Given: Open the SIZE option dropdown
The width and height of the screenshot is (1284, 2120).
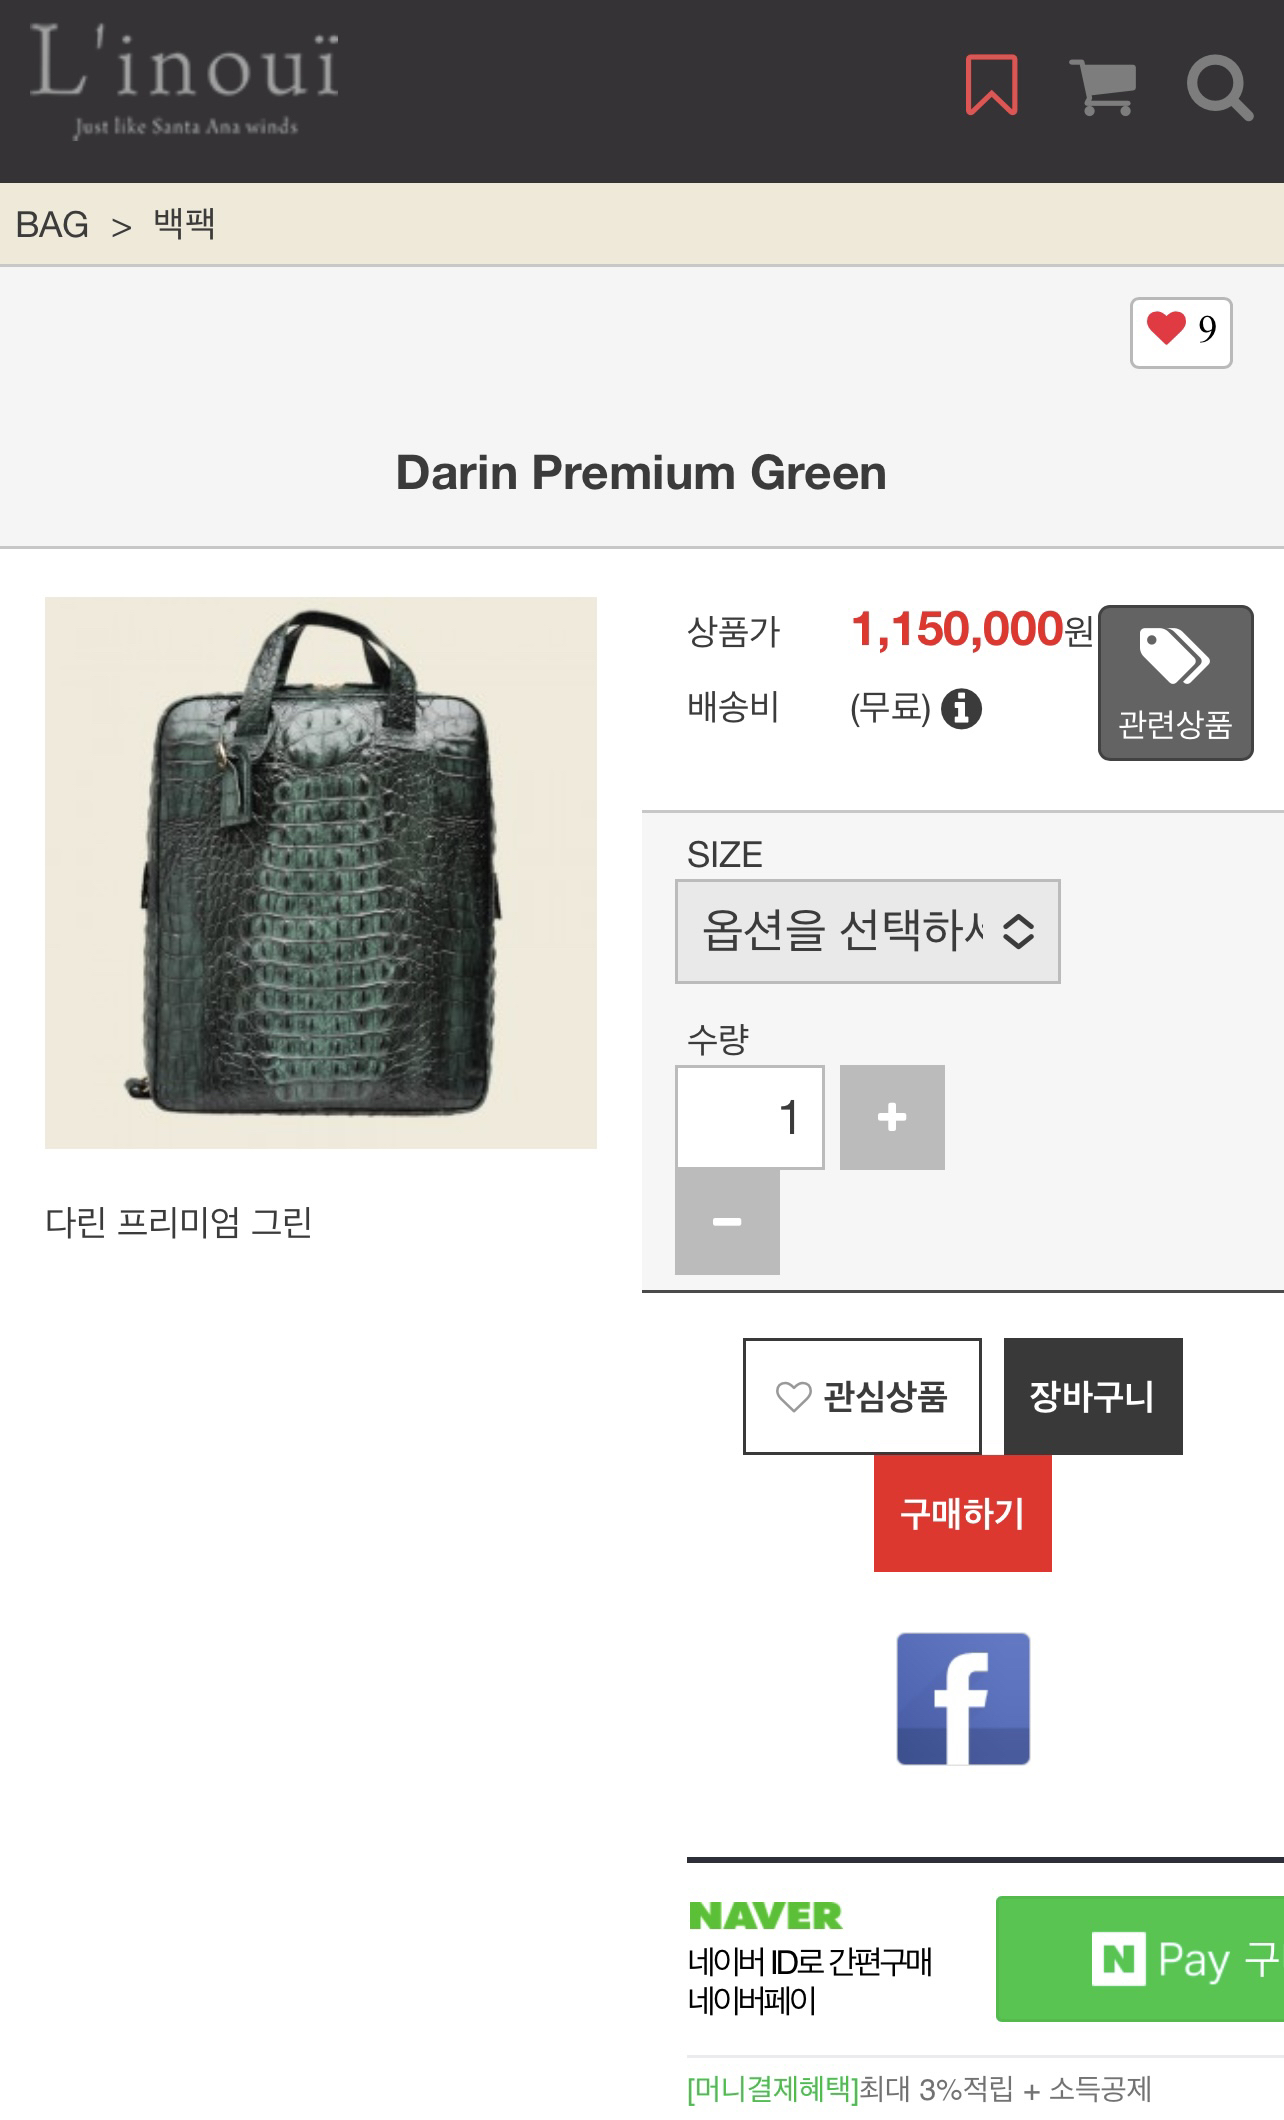Looking at the screenshot, I should click(x=867, y=931).
